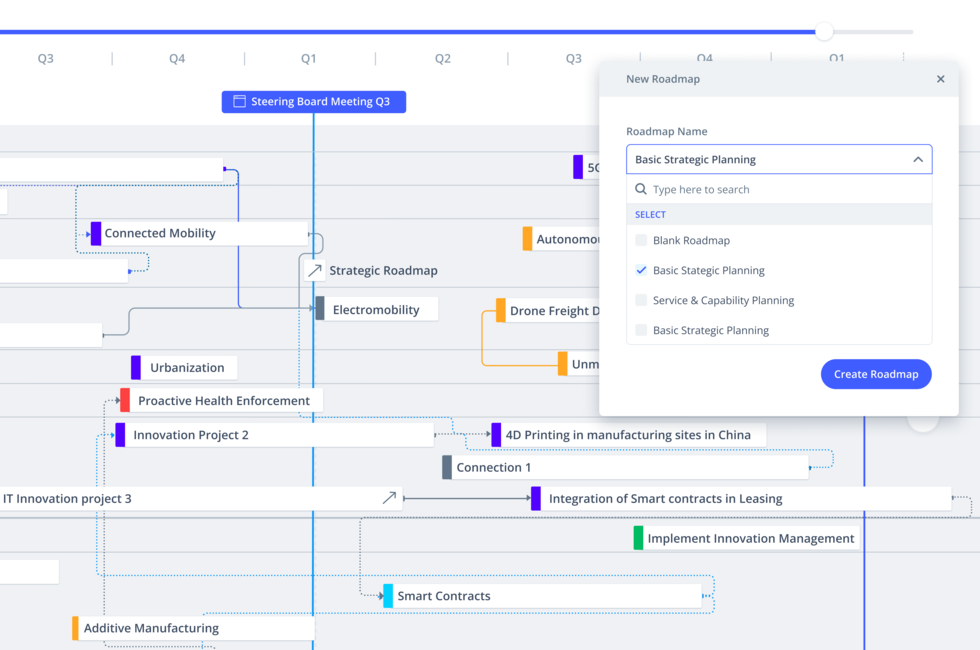The height and width of the screenshot is (650, 980).
Task: Click the Q2 quarter header label
Action: click(x=442, y=58)
